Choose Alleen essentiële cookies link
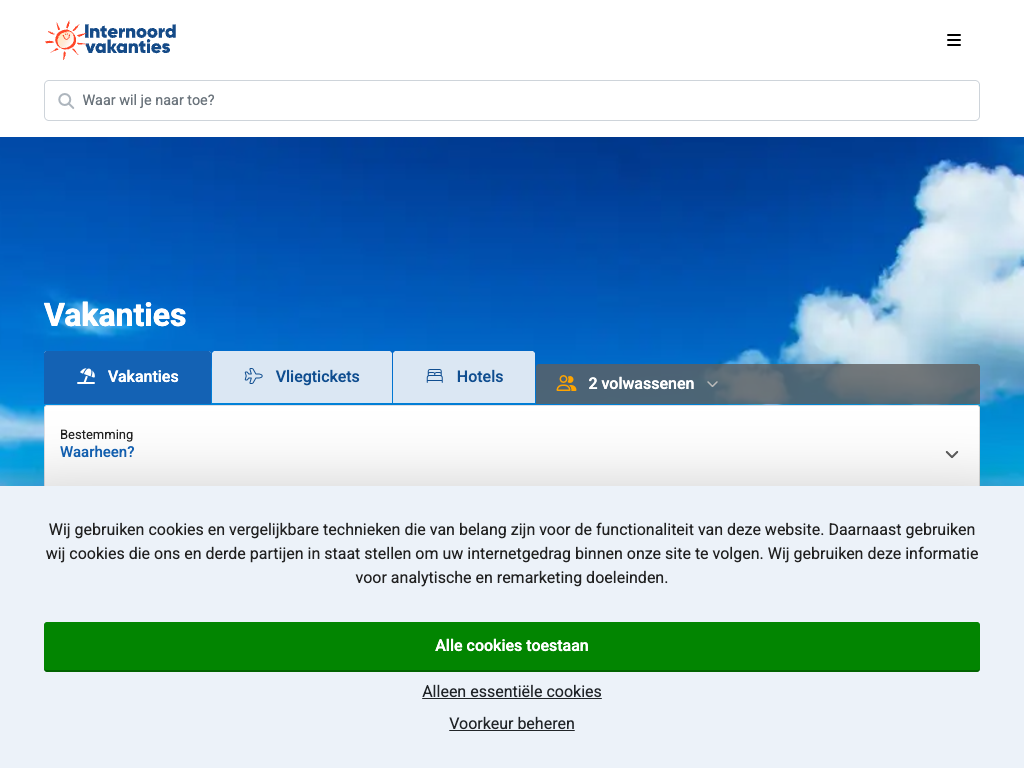The height and width of the screenshot is (768, 1024). pyautogui.click(x=511, y=692)
